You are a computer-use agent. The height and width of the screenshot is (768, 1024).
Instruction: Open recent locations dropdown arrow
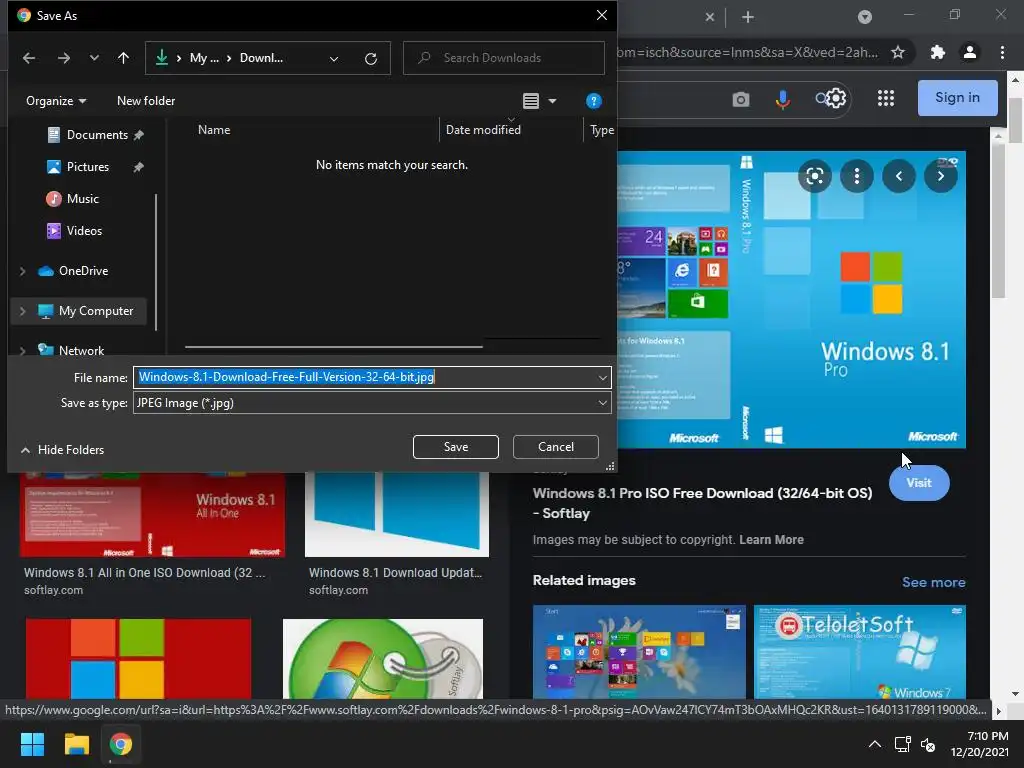pos(94,58)
